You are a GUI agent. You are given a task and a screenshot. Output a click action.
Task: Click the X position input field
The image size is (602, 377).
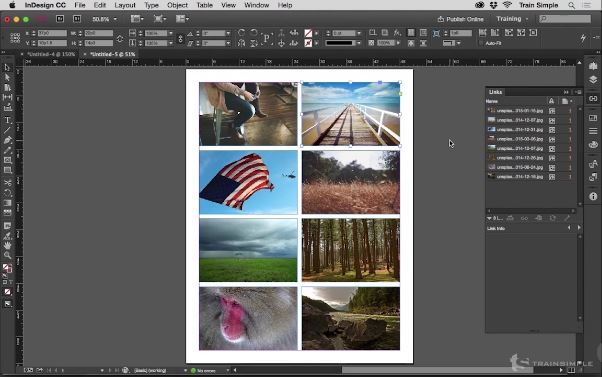tap(52, 33)
